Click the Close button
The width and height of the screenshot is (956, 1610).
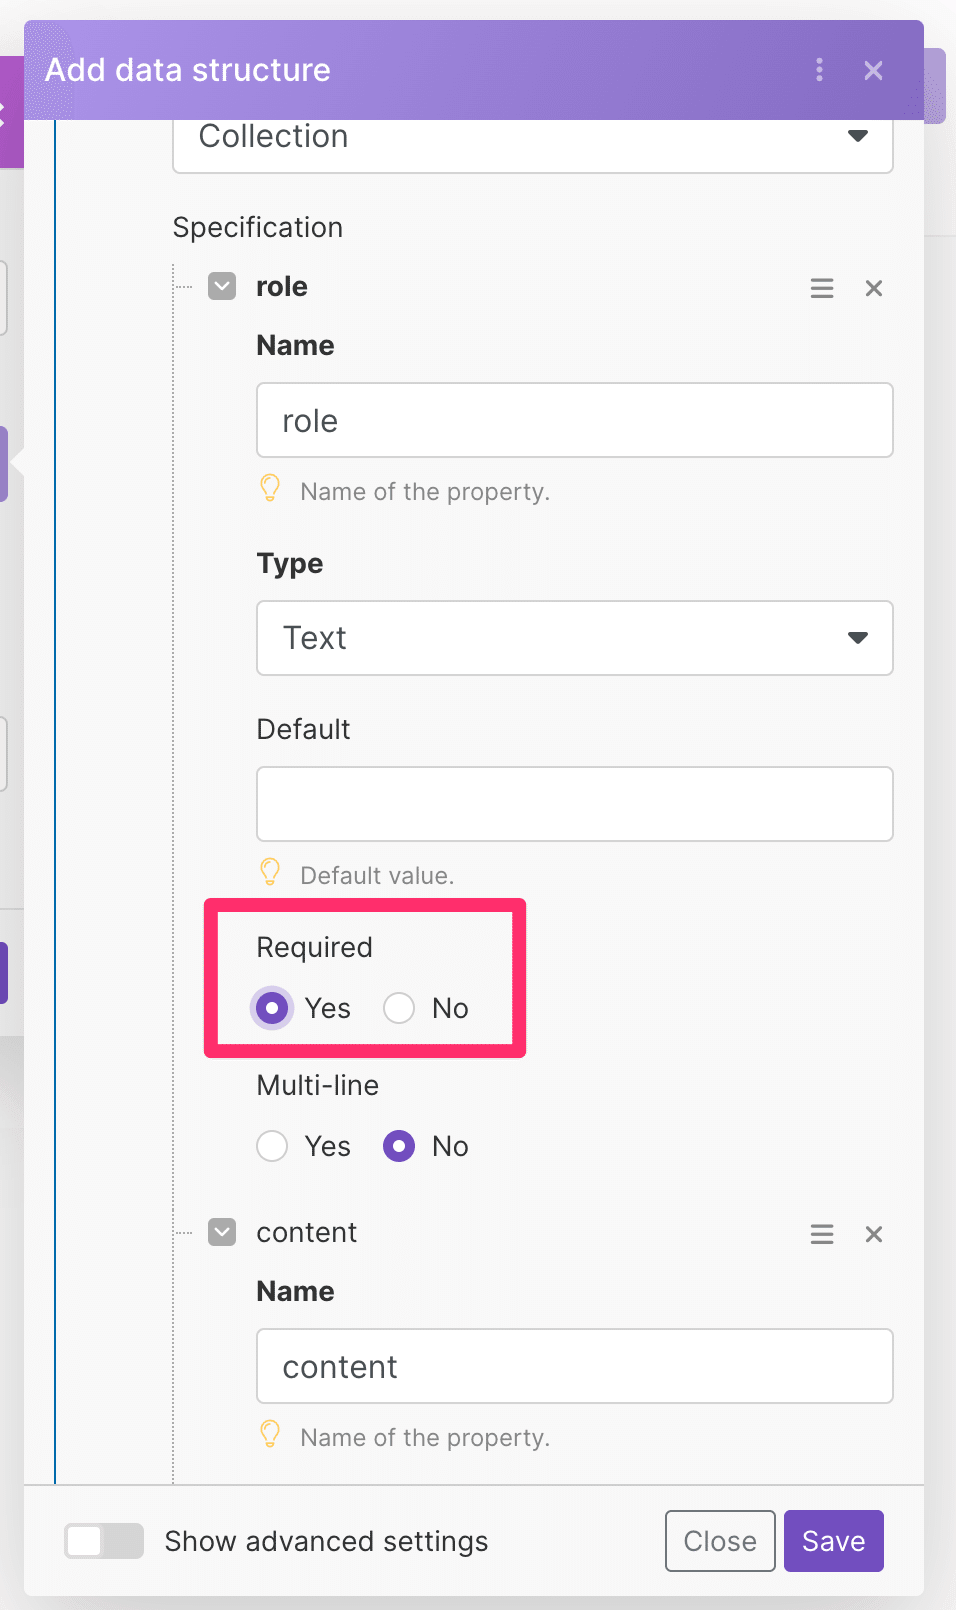click(x=720, y=1541)
